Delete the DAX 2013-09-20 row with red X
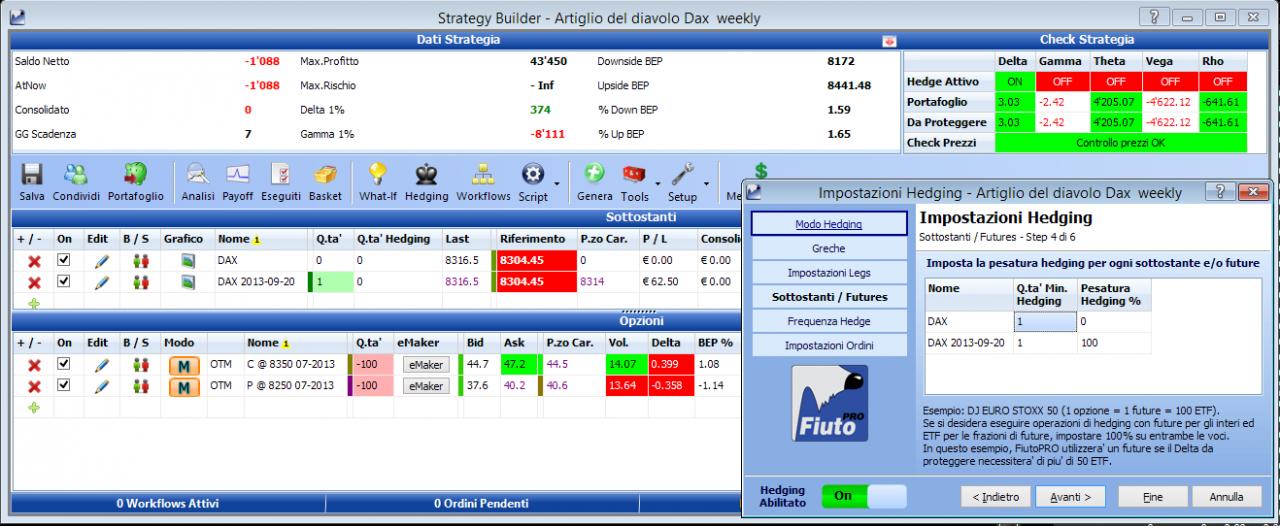 pyautogui.click(x=34, y=282)
